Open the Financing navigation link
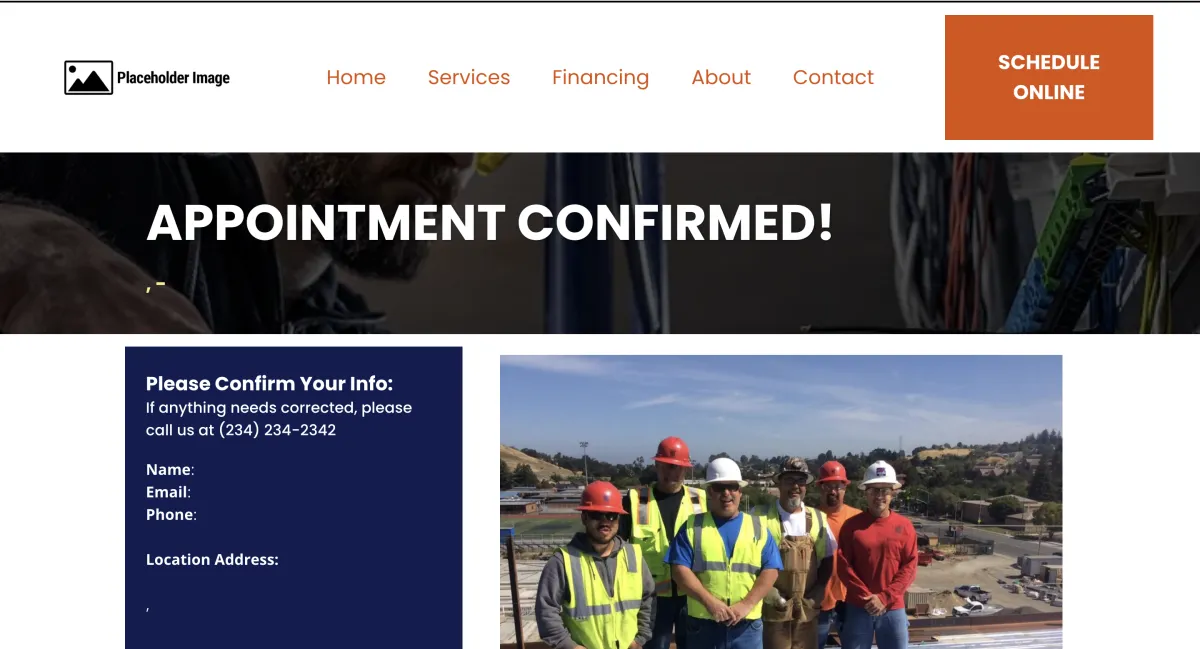The height and width of the screenshot is (649, 1200). (x=600, y=78)
